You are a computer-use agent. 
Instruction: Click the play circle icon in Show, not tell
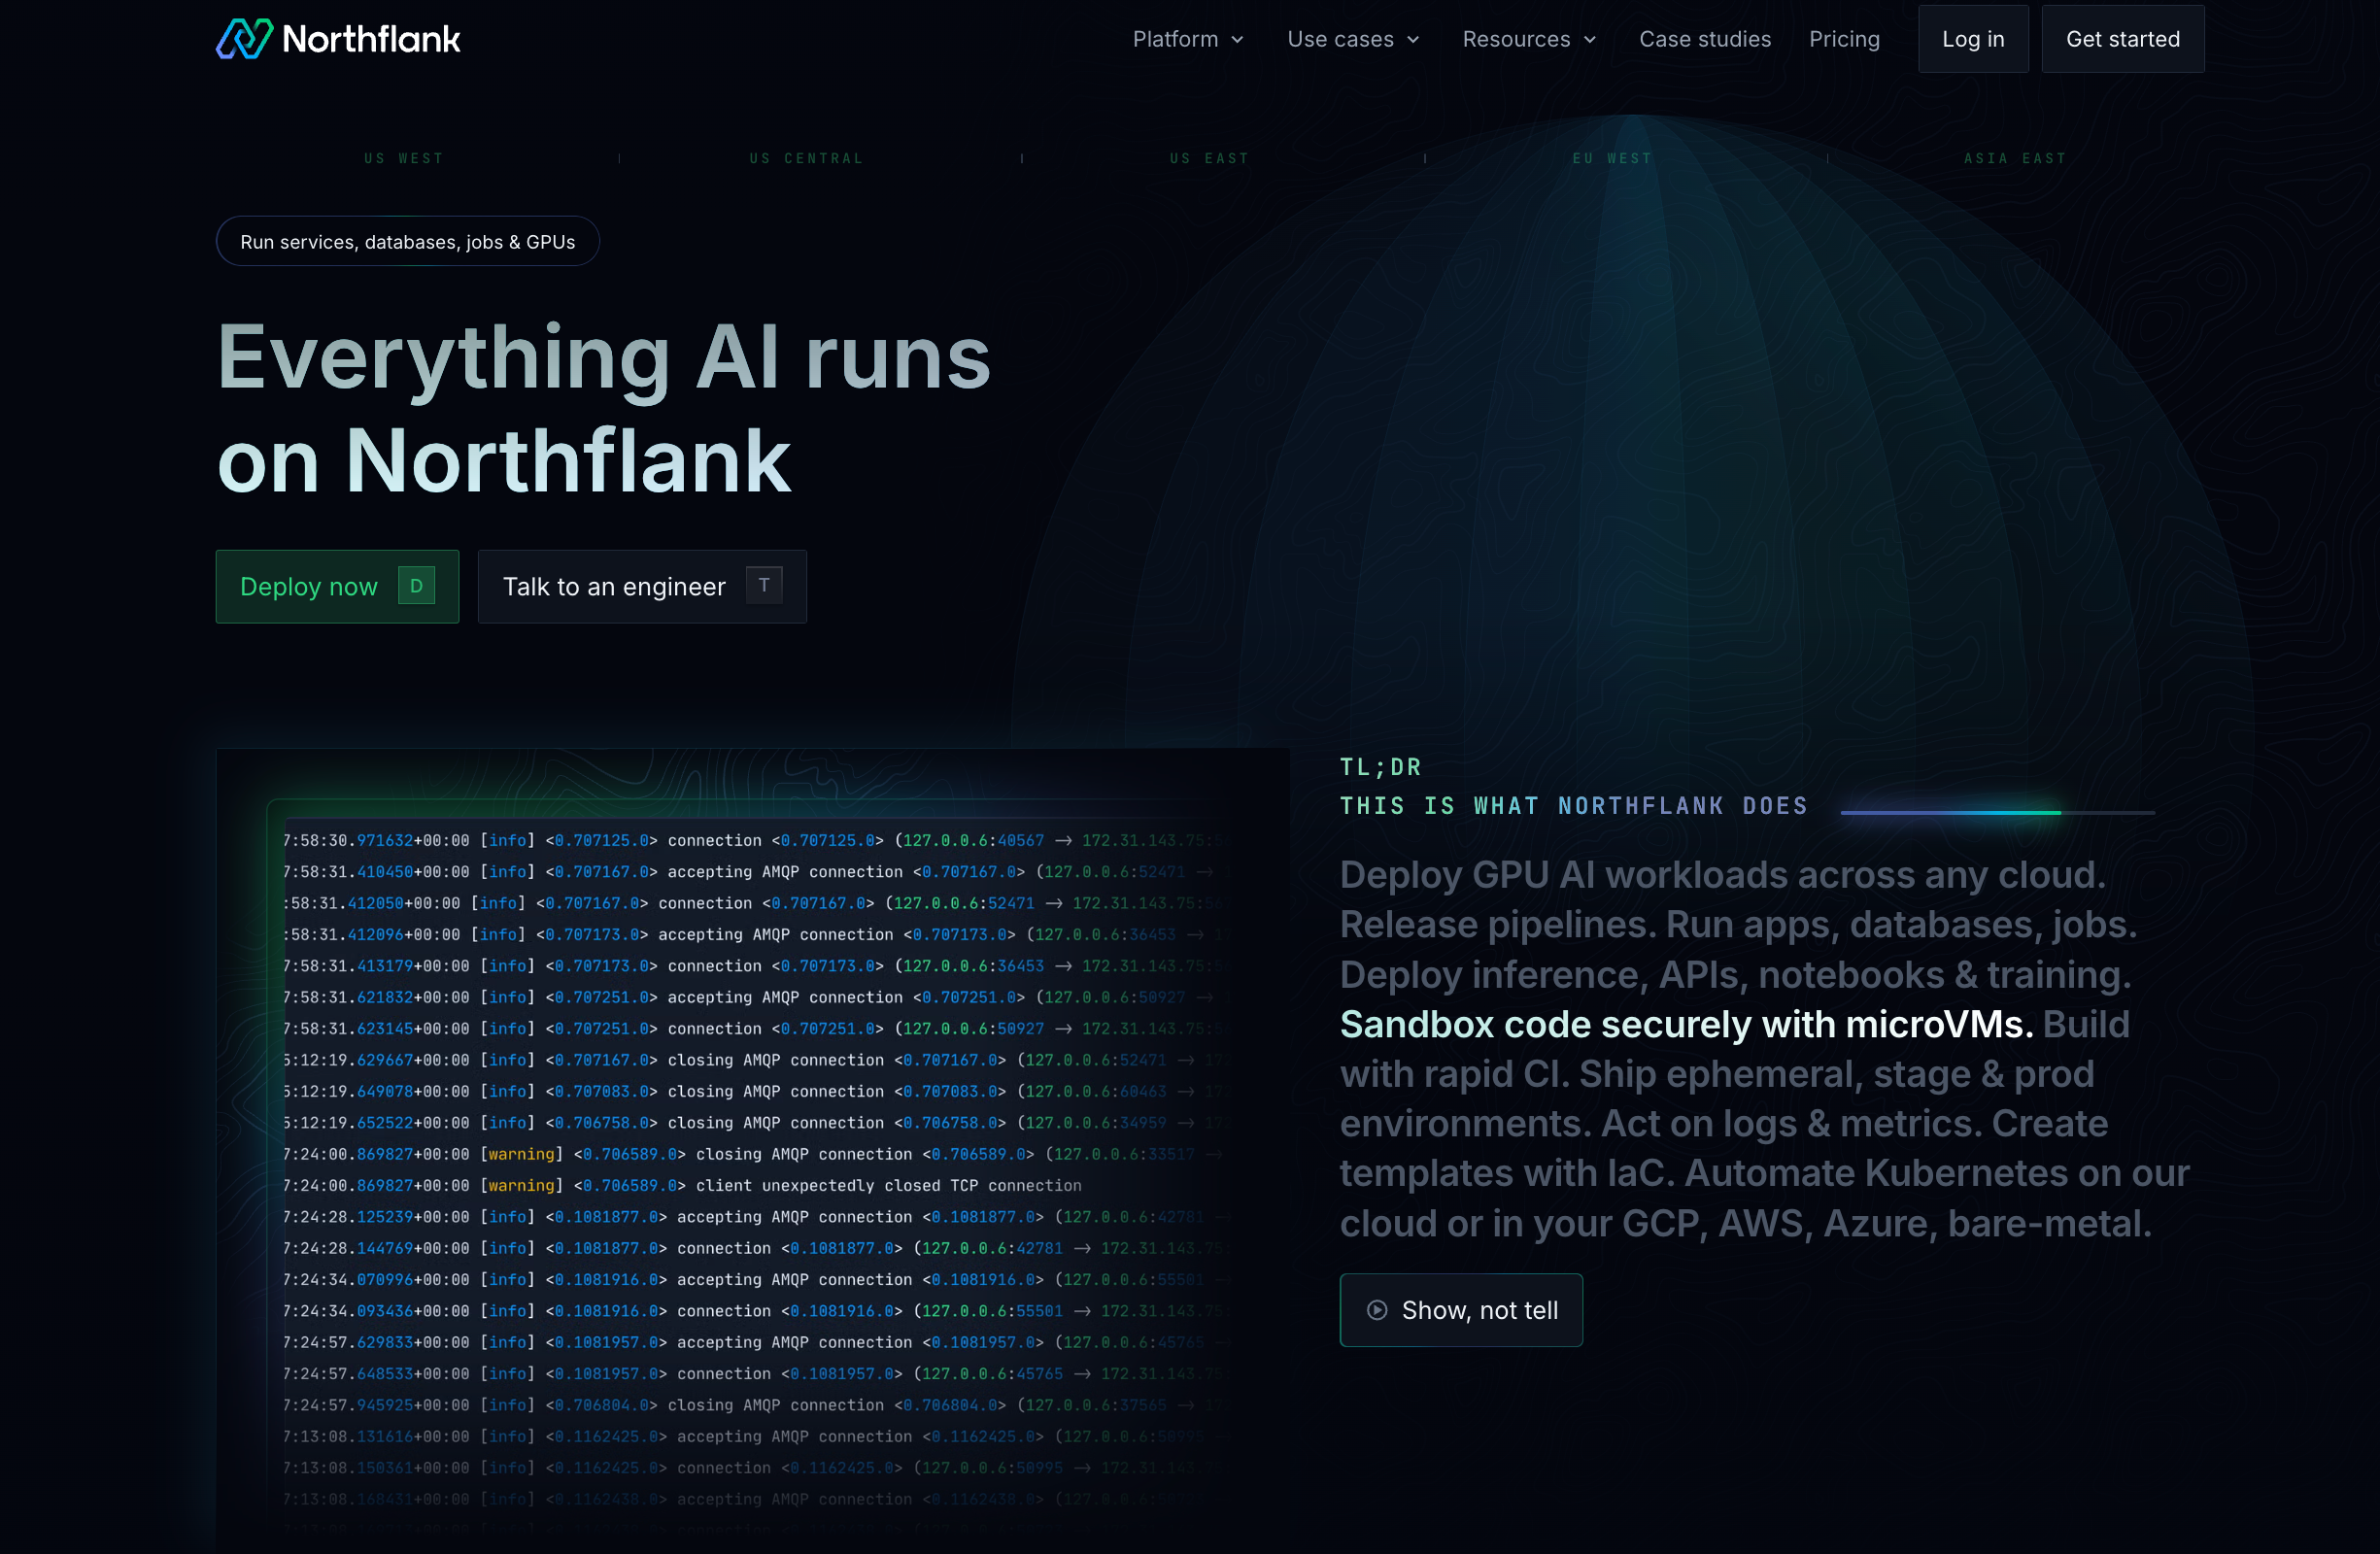click(x=1377, y=1310)
